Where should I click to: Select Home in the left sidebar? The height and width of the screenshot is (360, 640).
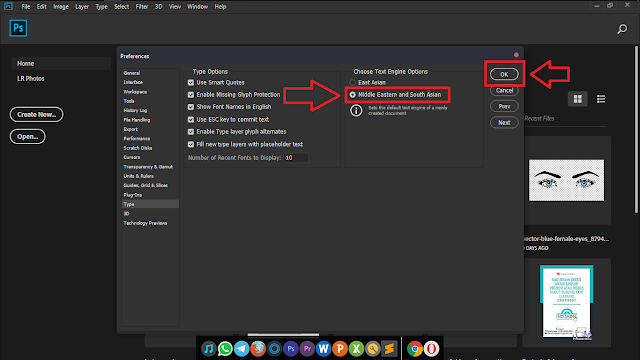(x=61, y=64)
